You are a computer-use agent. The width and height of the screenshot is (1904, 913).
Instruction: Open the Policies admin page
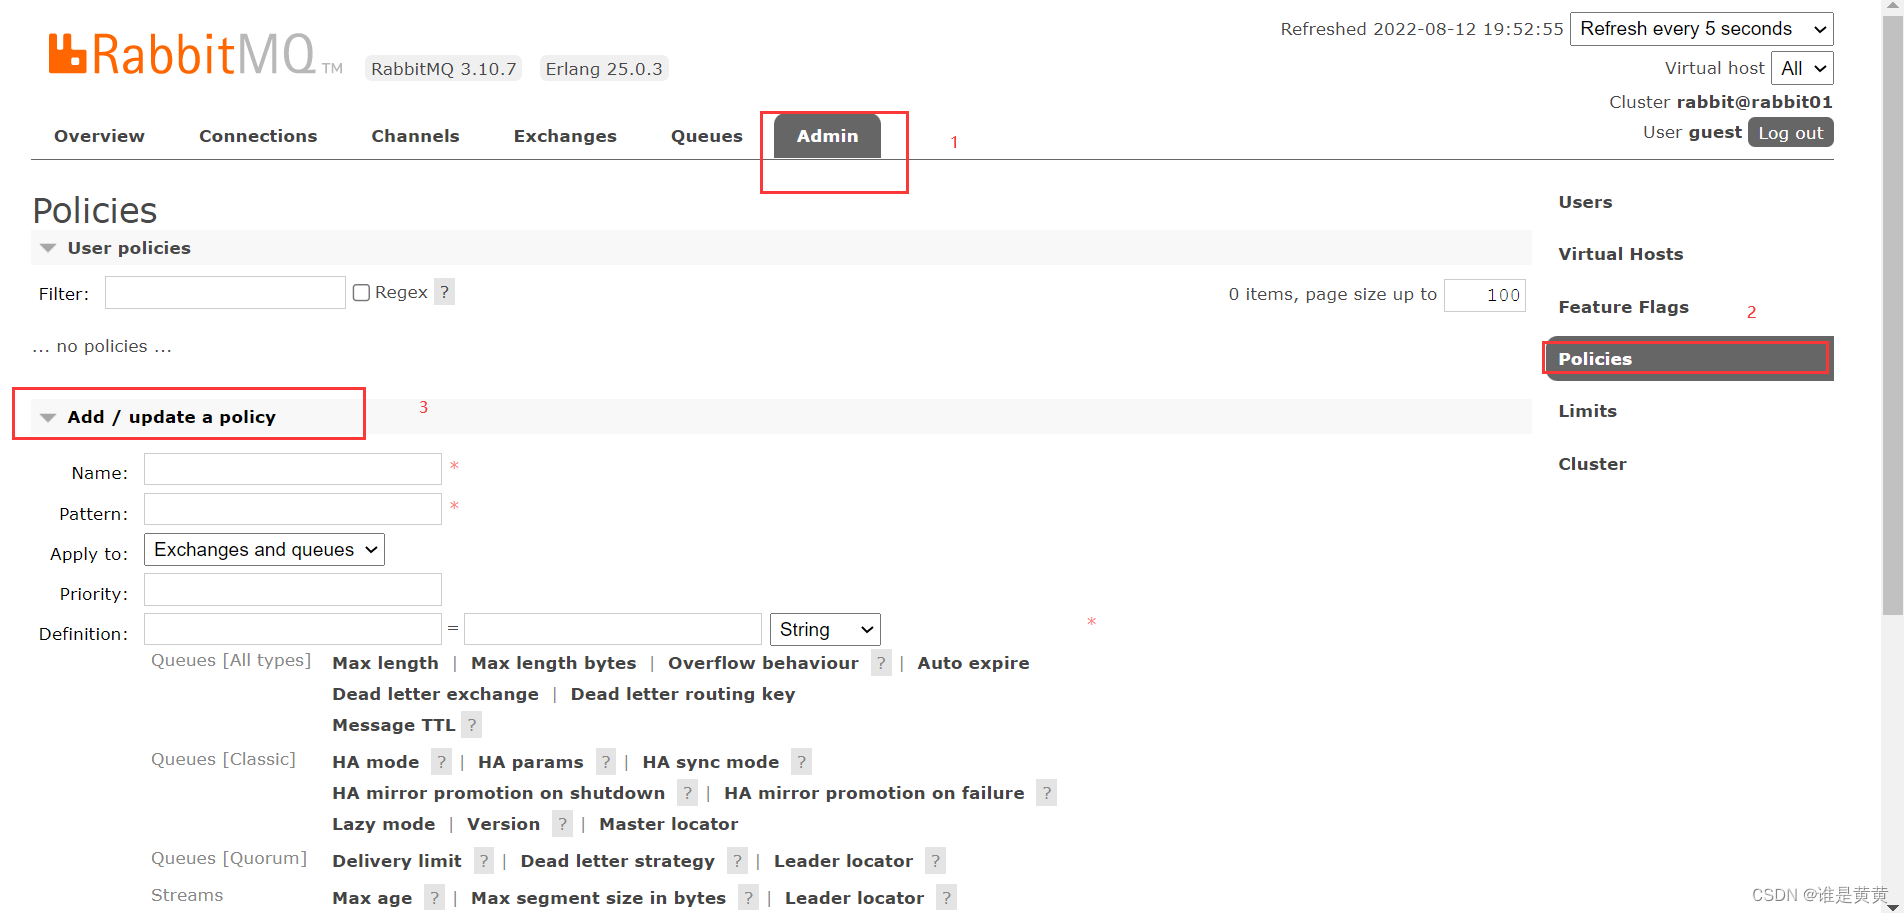(1689, 359)
